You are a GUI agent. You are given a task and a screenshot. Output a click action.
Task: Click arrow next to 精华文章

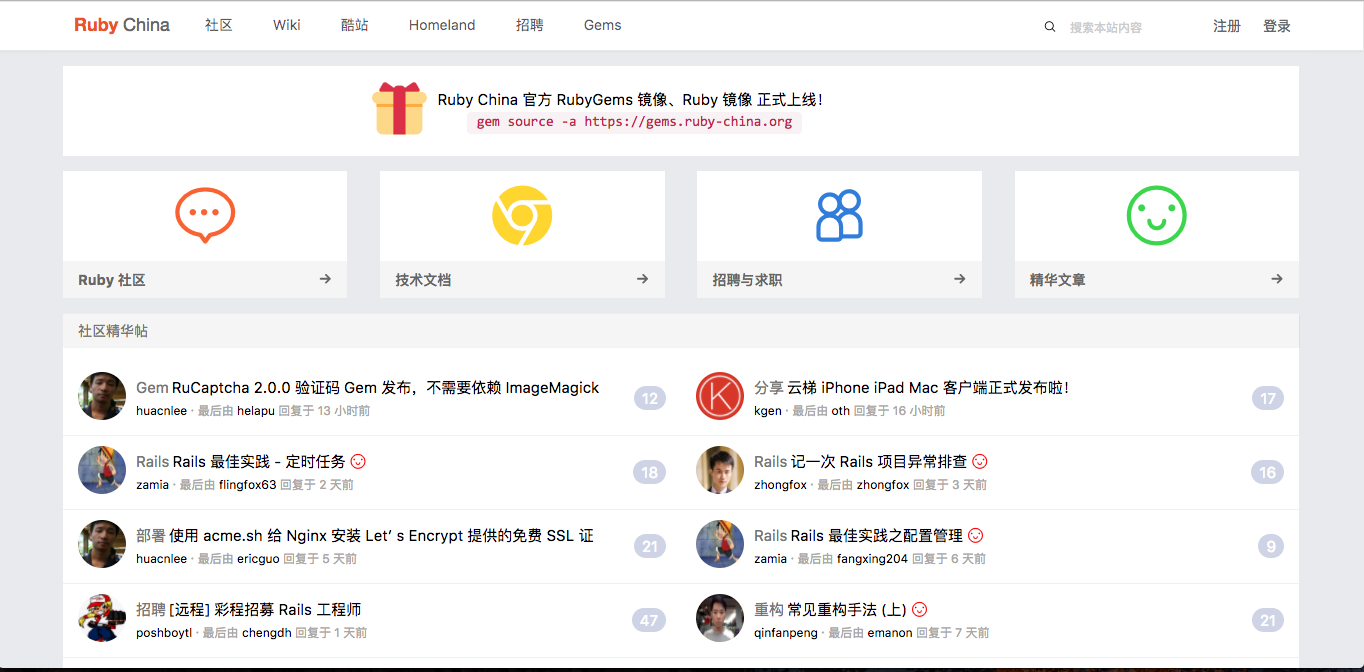pyautogui.click(x=1277, y=279)
